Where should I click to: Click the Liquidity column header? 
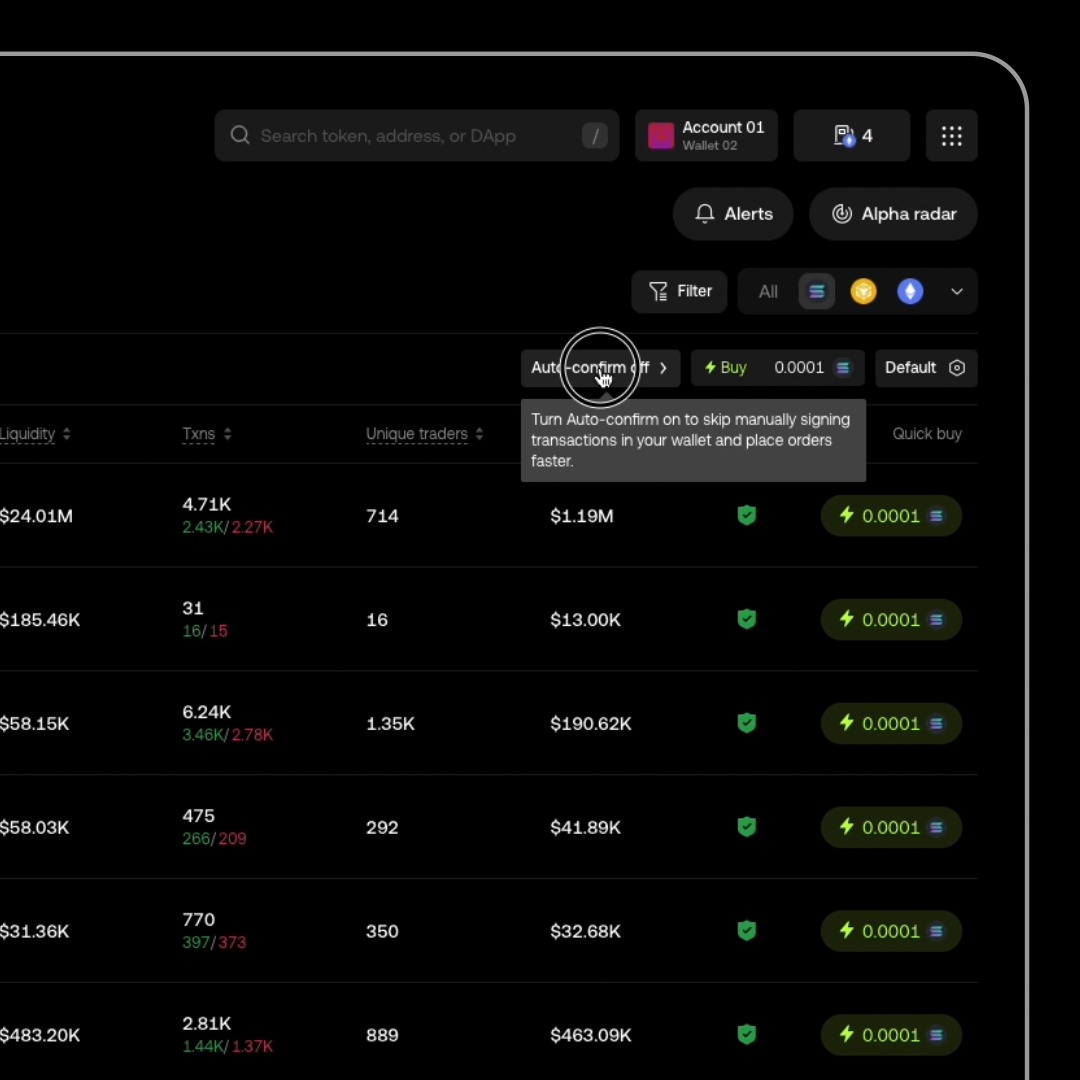(28, 434)
